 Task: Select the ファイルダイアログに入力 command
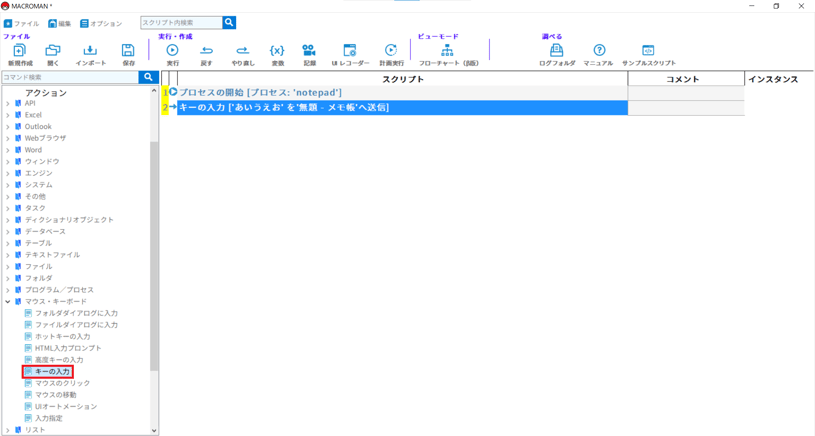[x=76, y=325]
